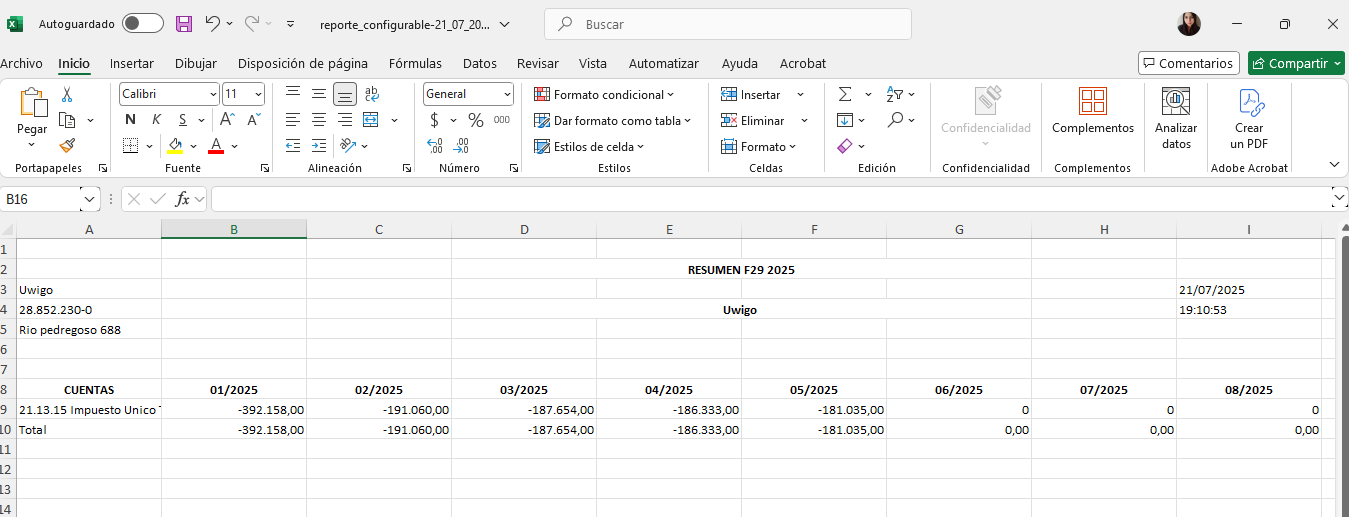Open the General number format dropdown
Image resolution: width=1349 pixels, height=517 pixels.
coord(507,94)
